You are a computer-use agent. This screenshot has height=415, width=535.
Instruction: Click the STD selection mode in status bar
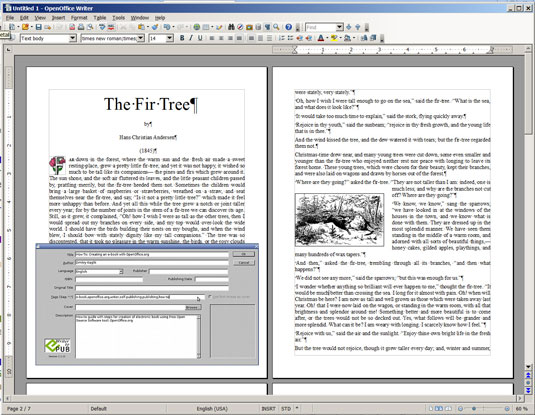[x=286, y=409]
